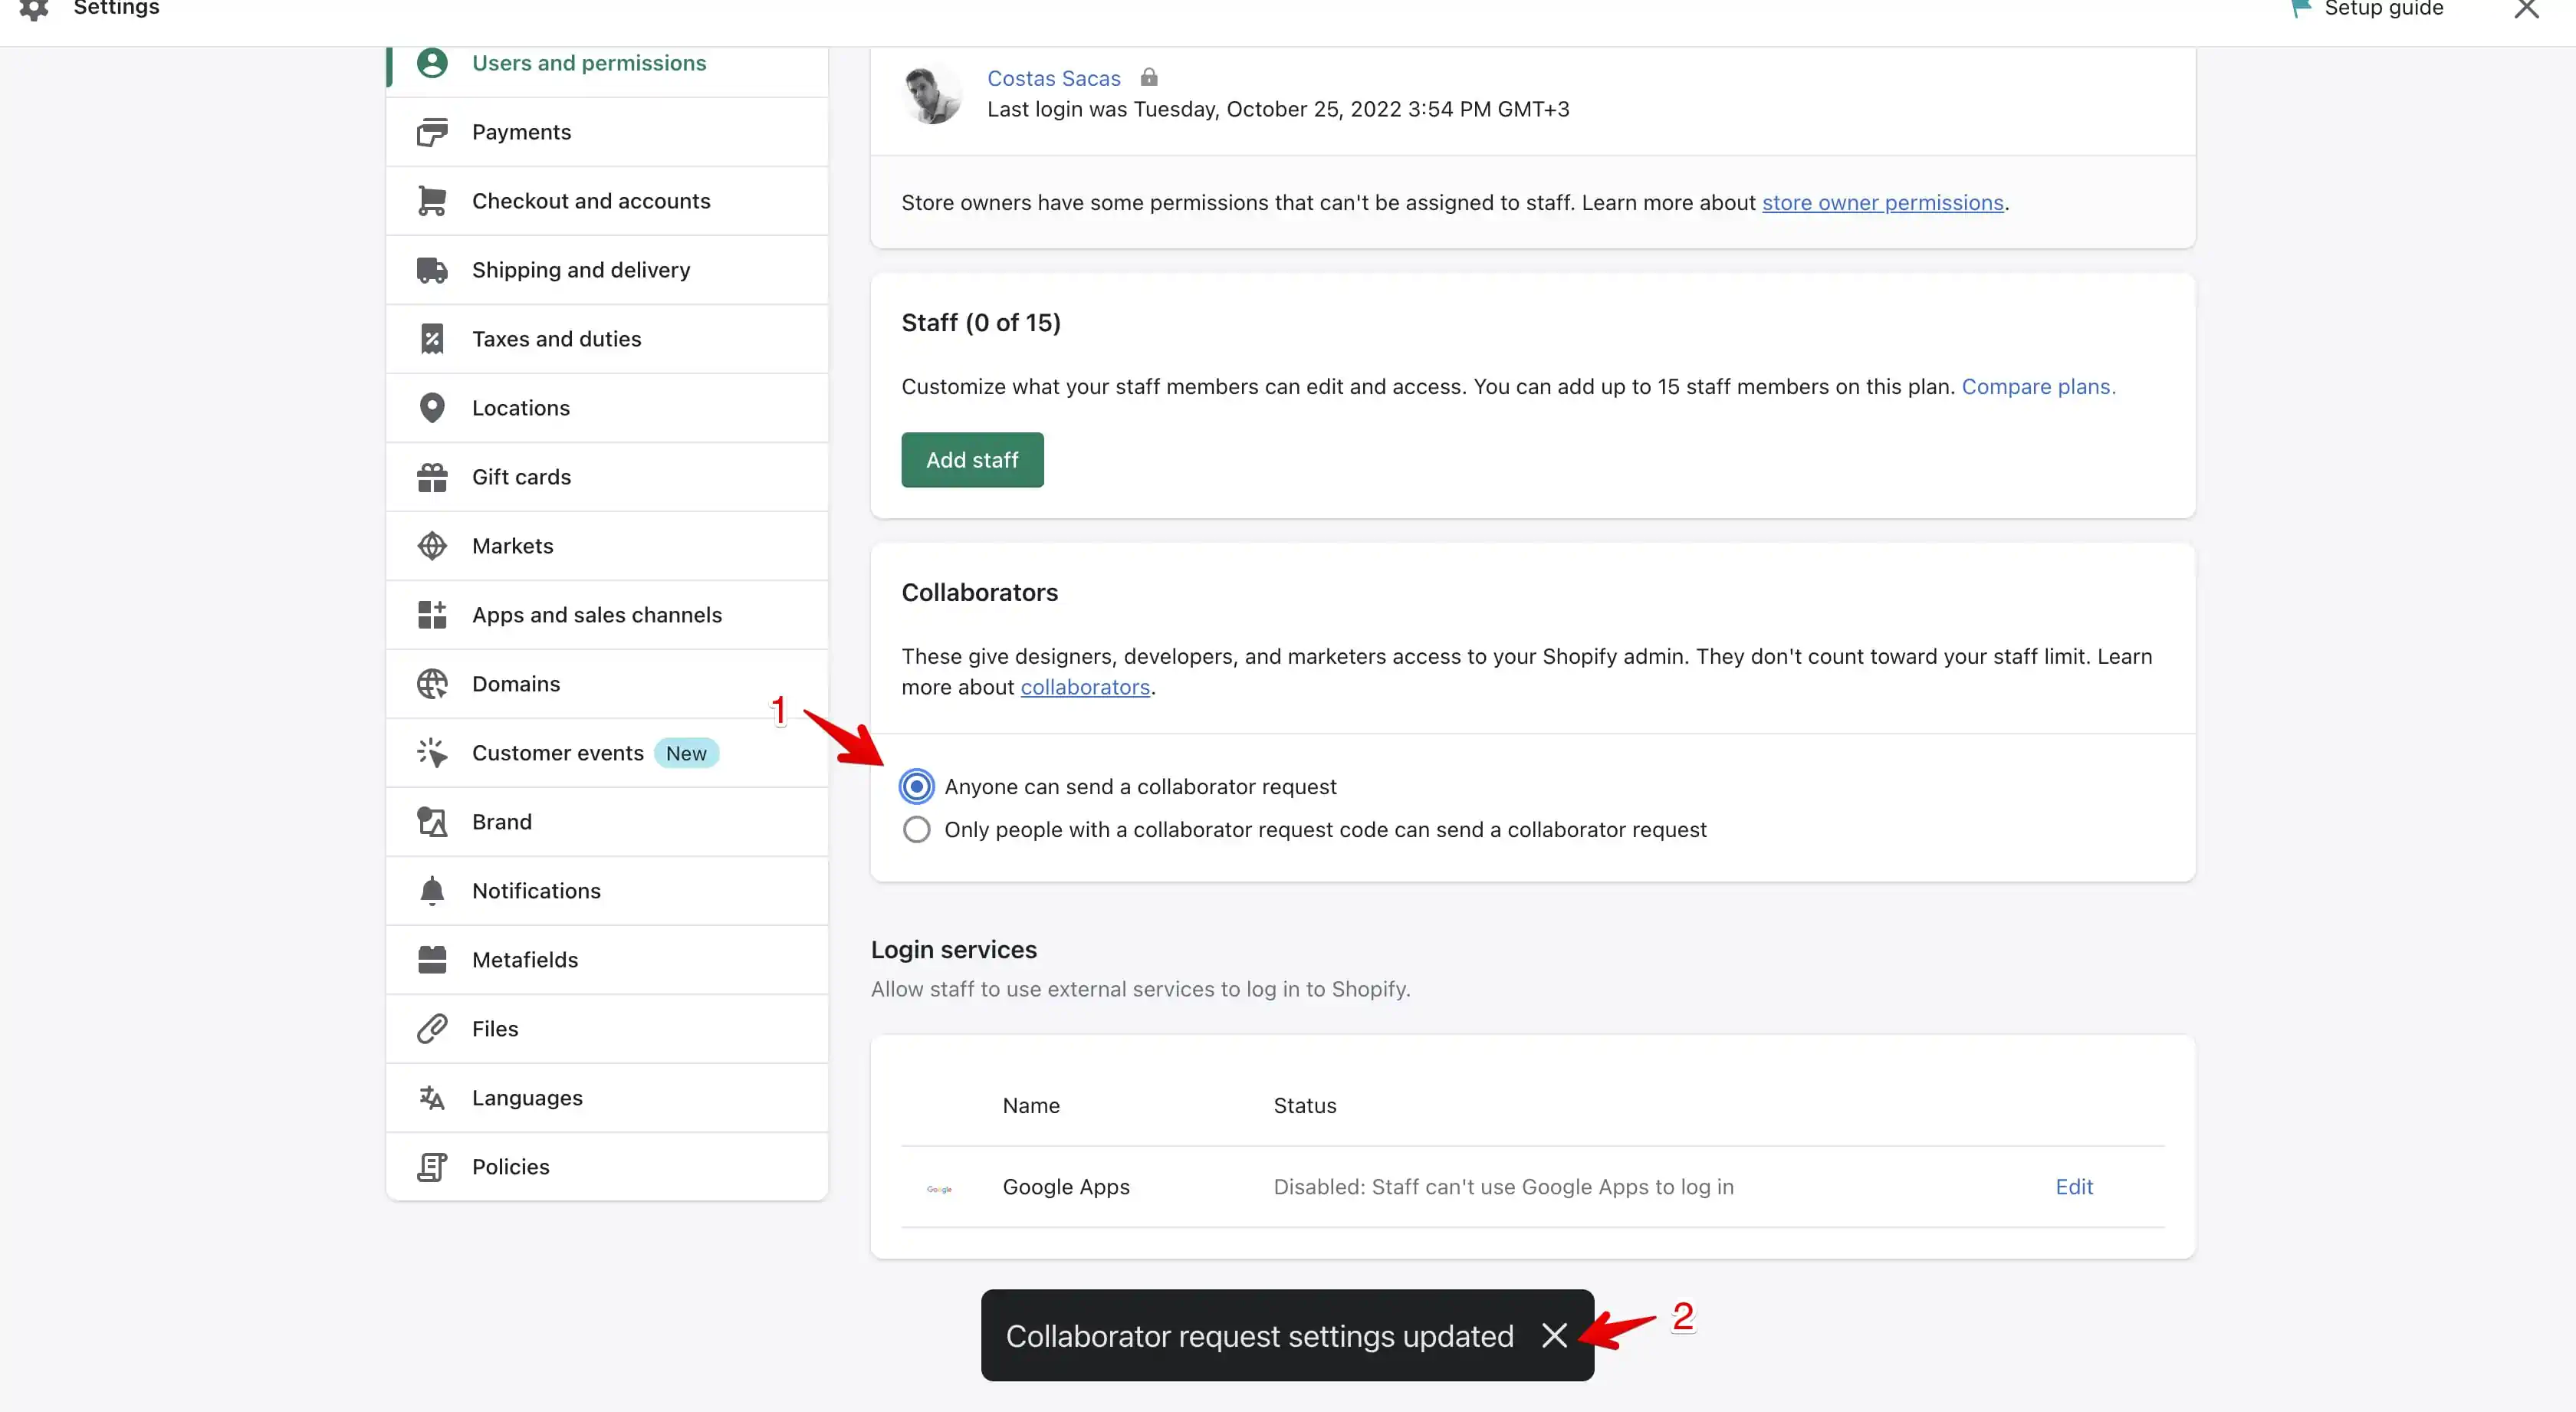The width and height of the screenshot is (2576, 1412).
Task: Click the Collaborator request settings updated message
Action: 1259,1336
